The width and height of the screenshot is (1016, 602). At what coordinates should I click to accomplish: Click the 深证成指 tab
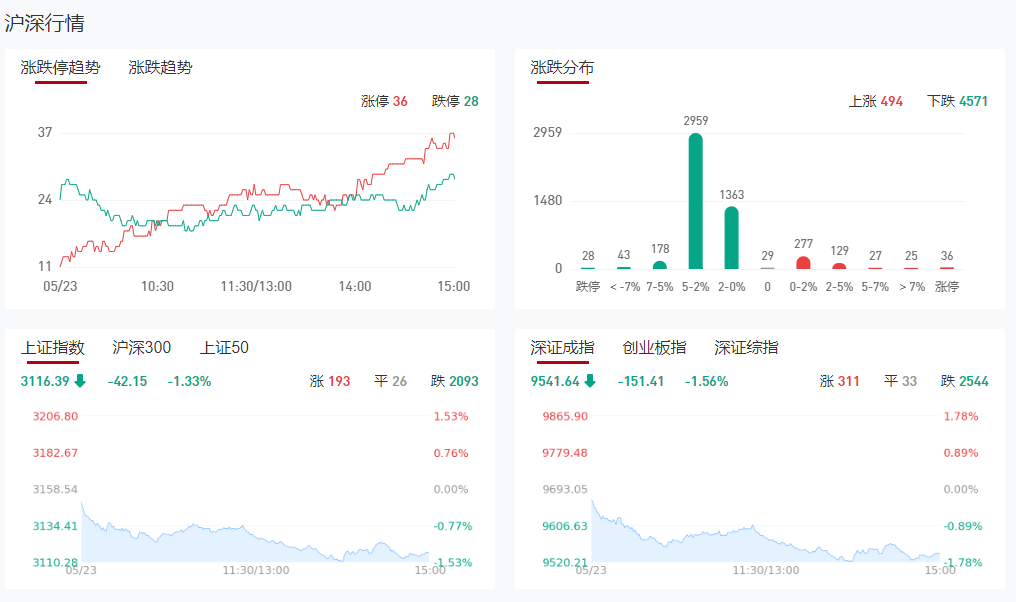point(562,348)
